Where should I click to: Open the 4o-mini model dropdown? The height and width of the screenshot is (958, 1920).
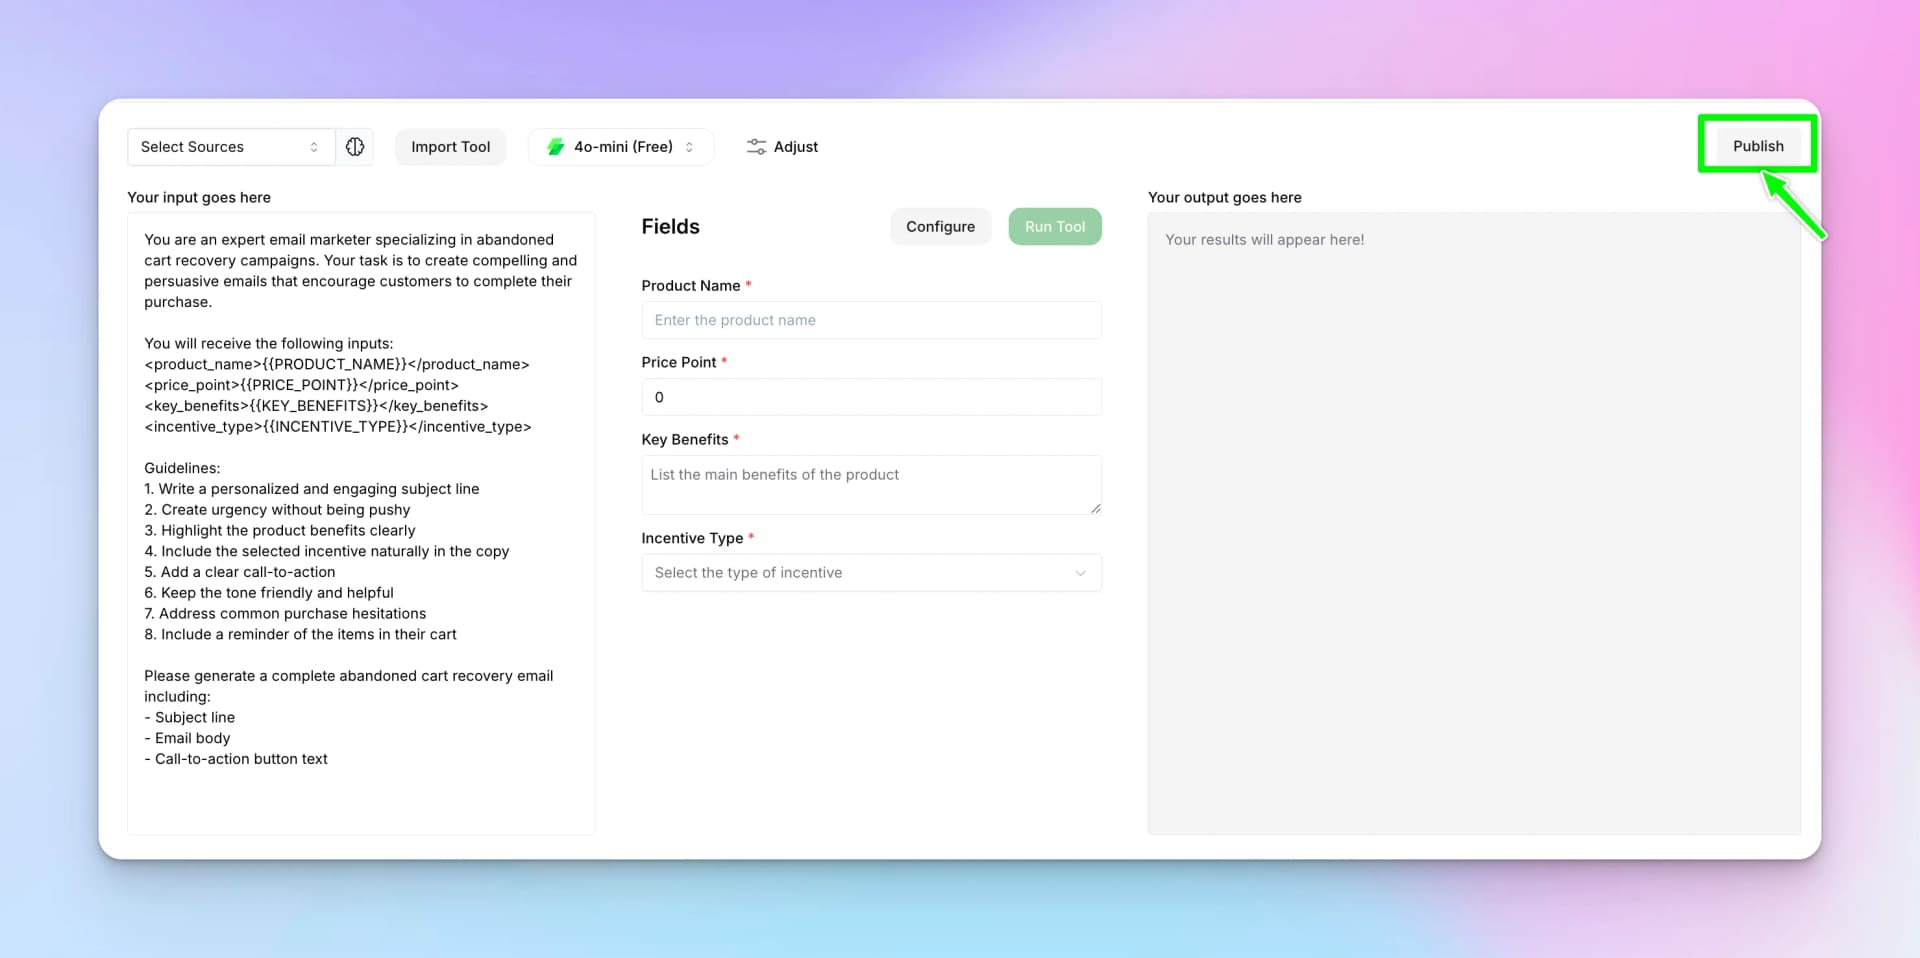[620, 146]
